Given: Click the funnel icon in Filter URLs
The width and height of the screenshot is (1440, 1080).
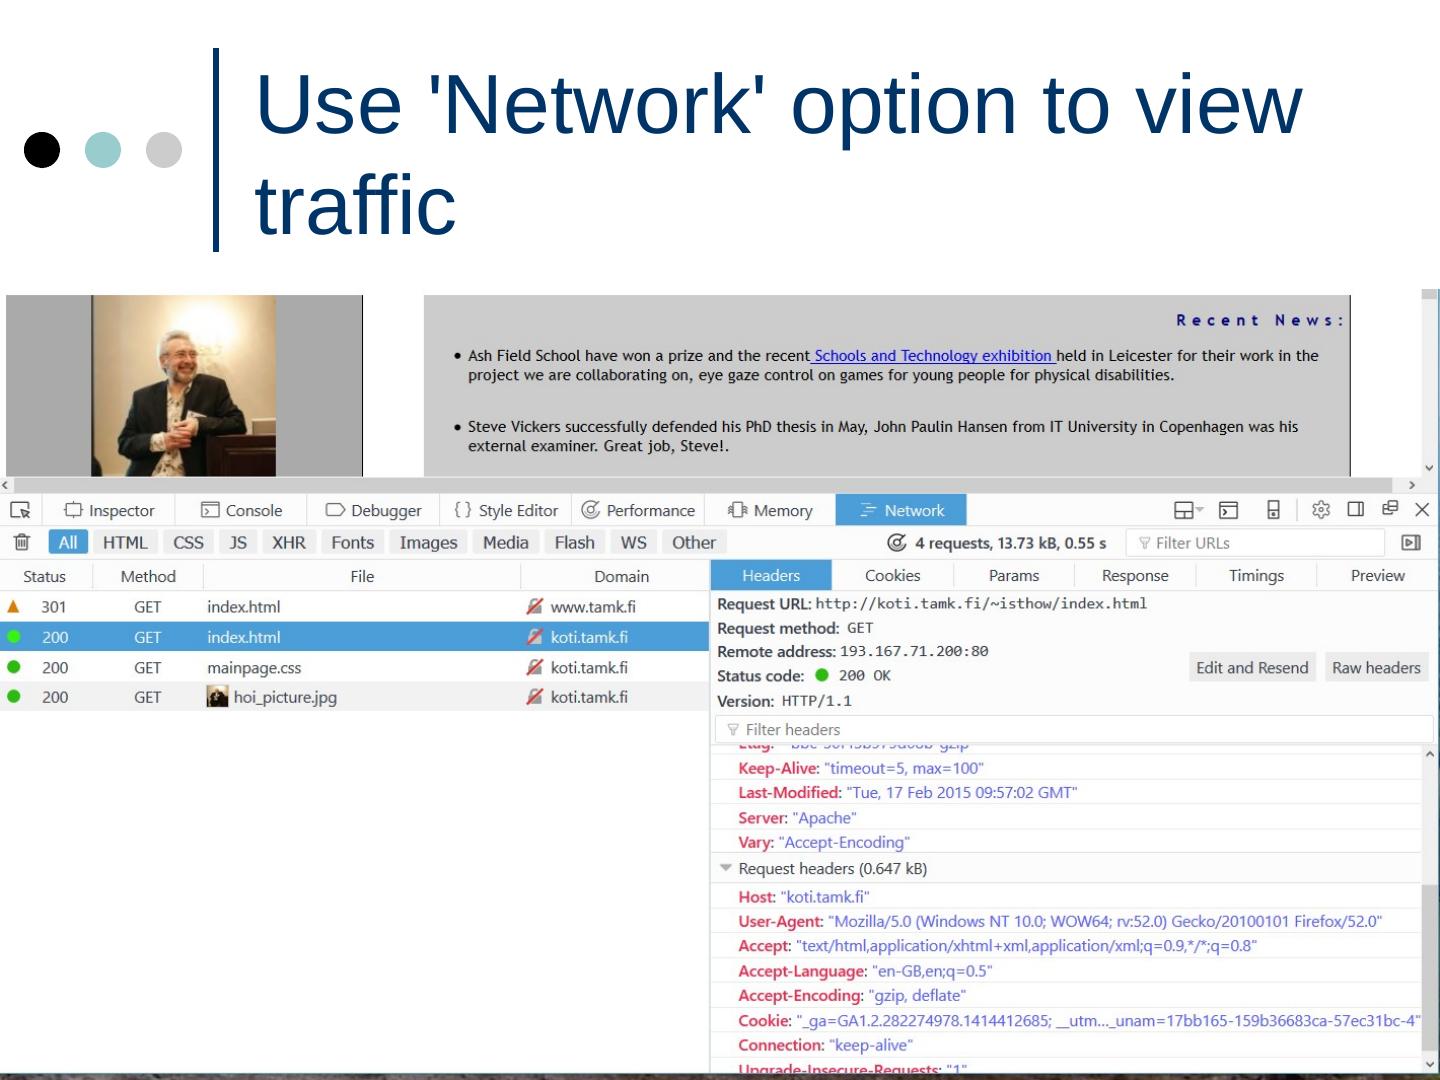Looking at the screenshot, I should click(1144, 543).
